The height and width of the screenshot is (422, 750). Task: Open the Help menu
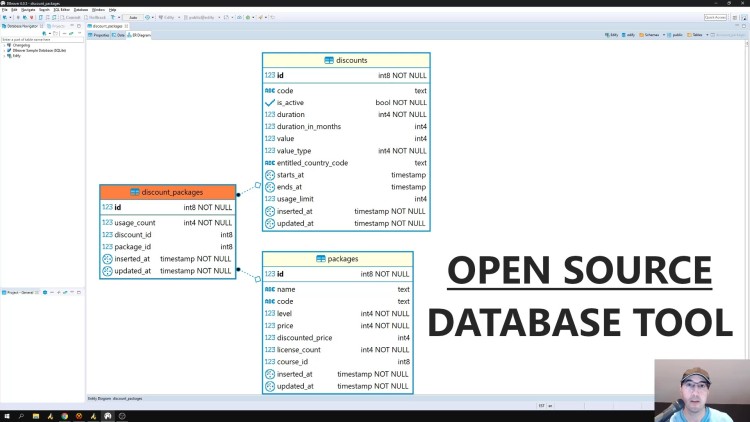[x=113, y=10]
